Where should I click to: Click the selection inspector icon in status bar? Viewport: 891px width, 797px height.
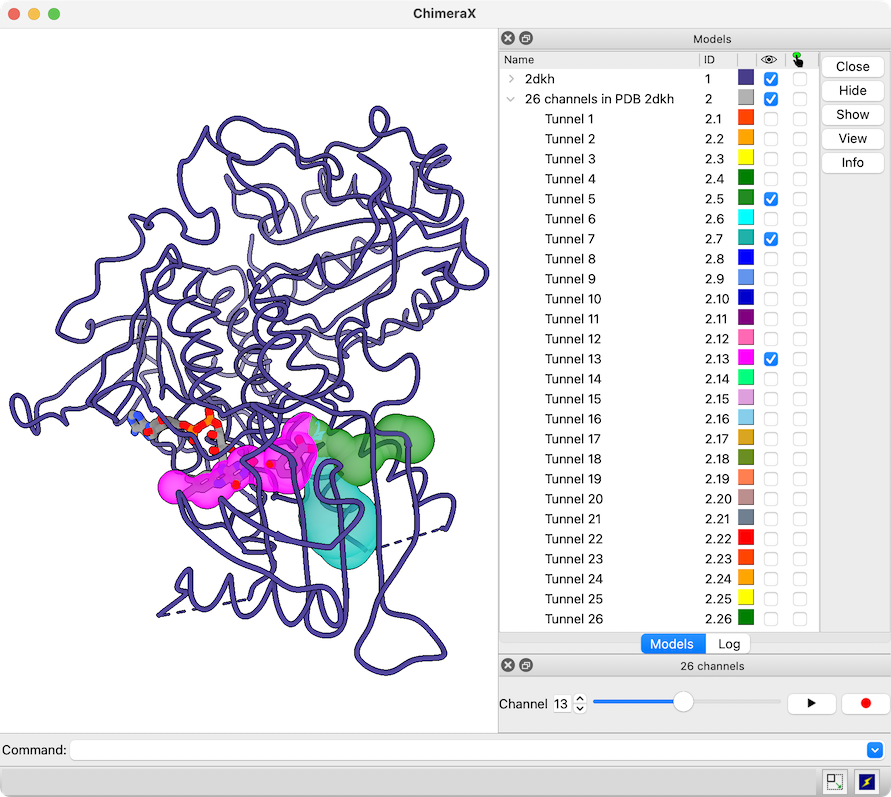tap(835, 781)
